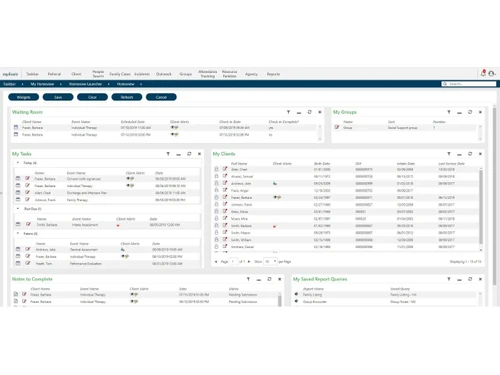500x375 pixels.
Task: Click Homeview Launcher in the breadcrumb
Action: pyautogui.click(x=85, y=84)
